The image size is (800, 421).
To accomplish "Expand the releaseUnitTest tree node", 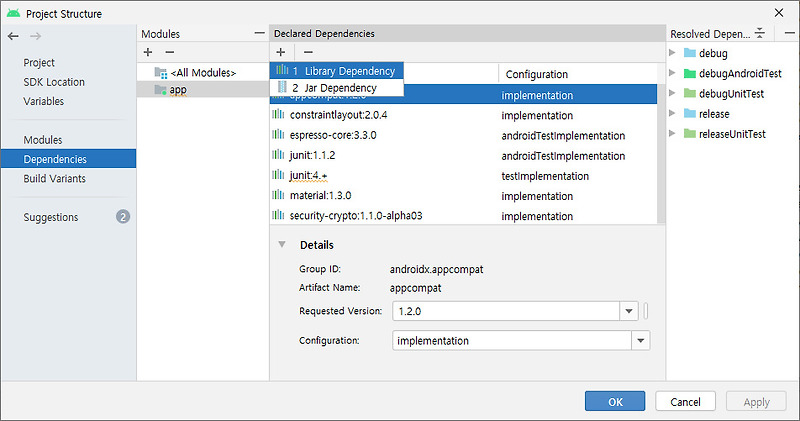I will pos(672,134).
